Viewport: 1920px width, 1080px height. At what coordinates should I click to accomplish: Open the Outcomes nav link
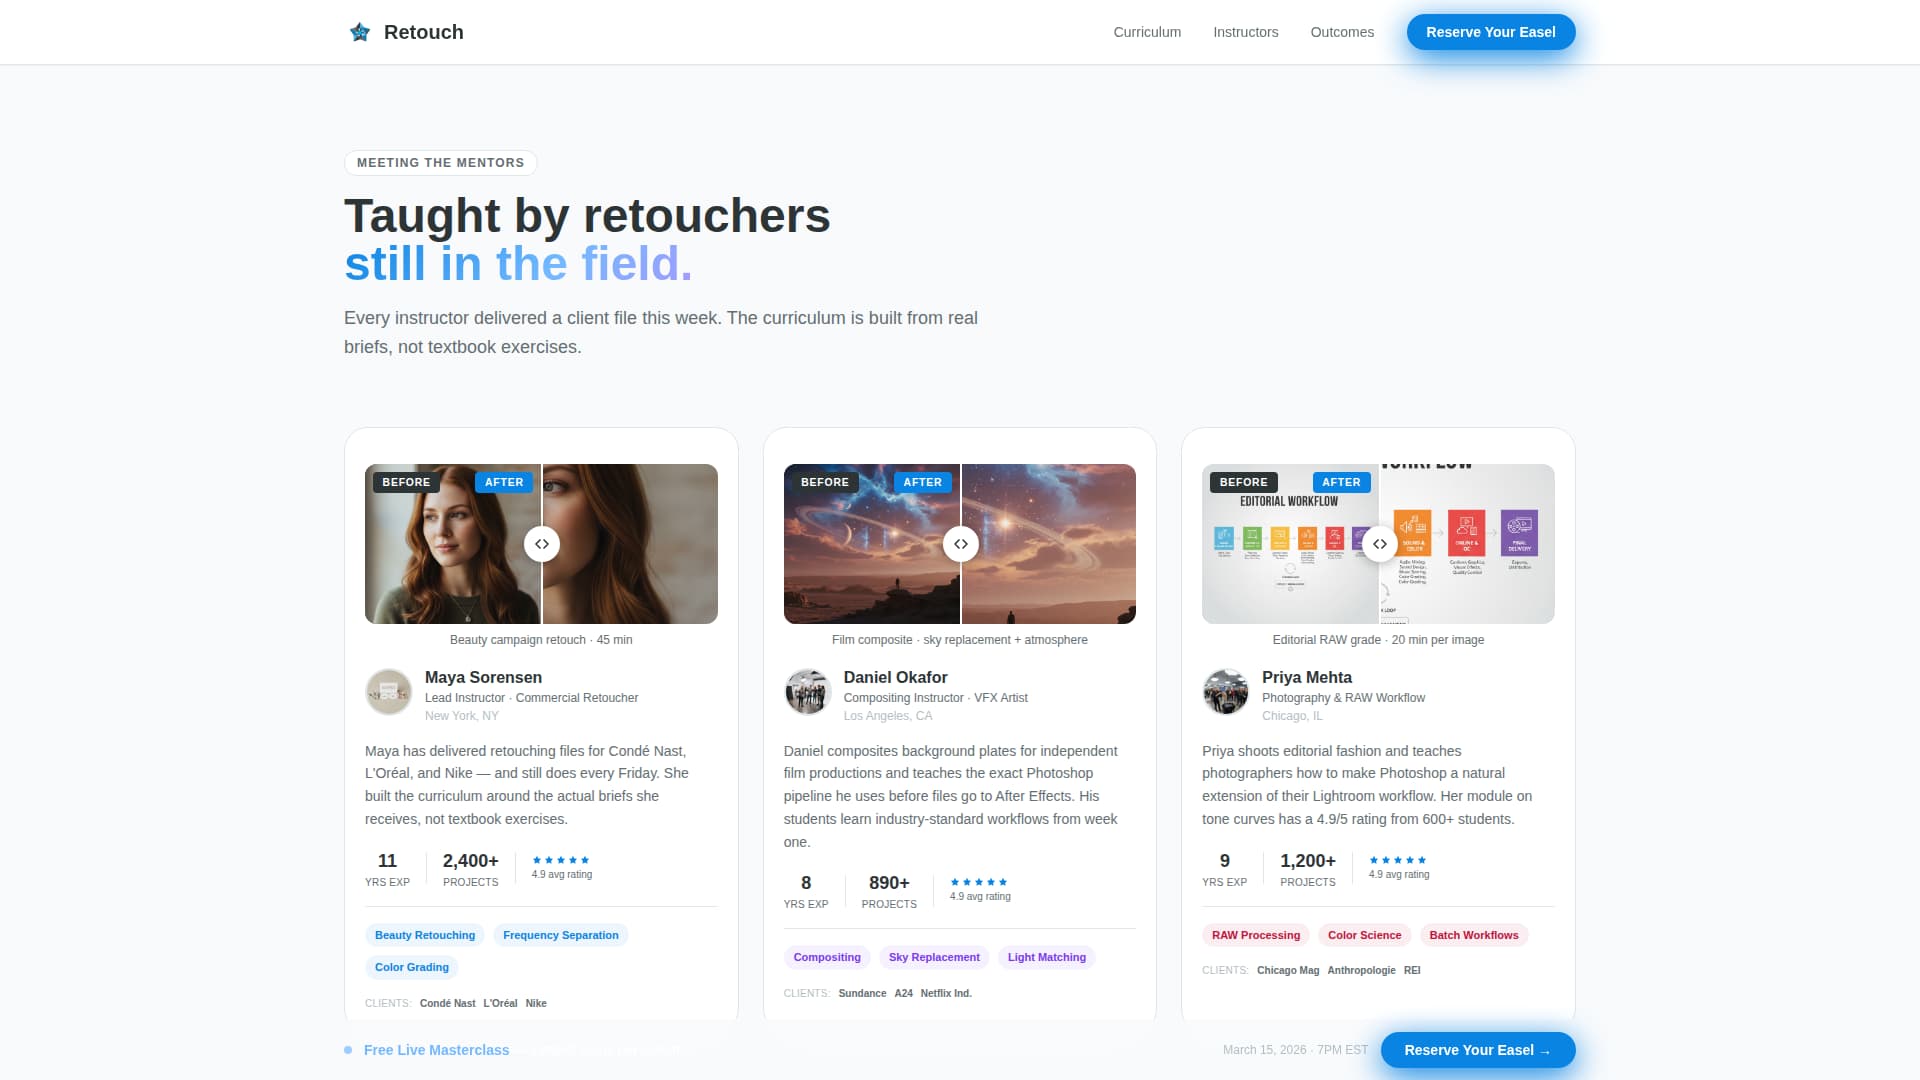tap(1342, 32)
